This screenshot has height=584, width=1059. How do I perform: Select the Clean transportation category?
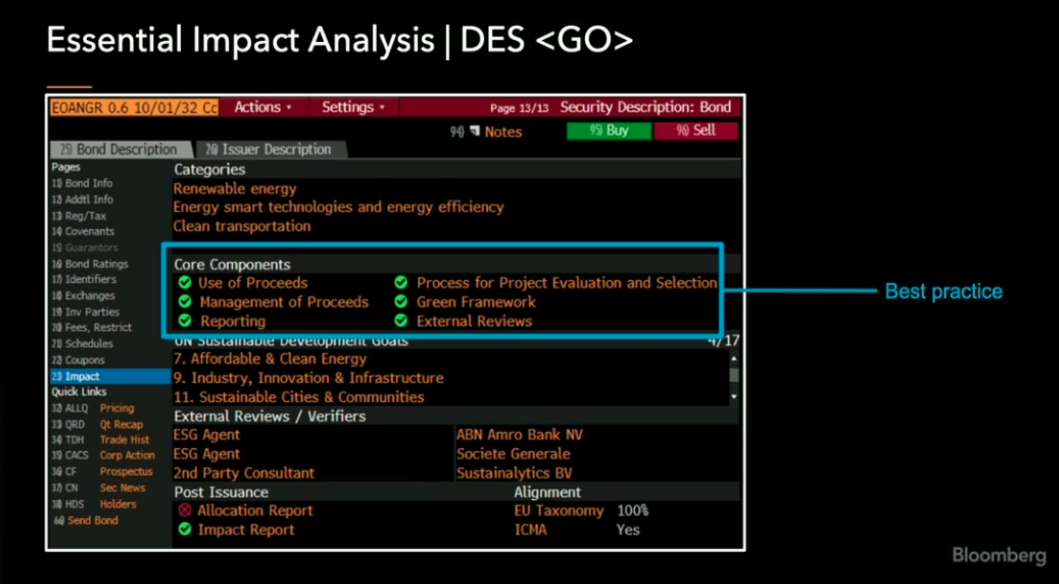tap(242, 226)
